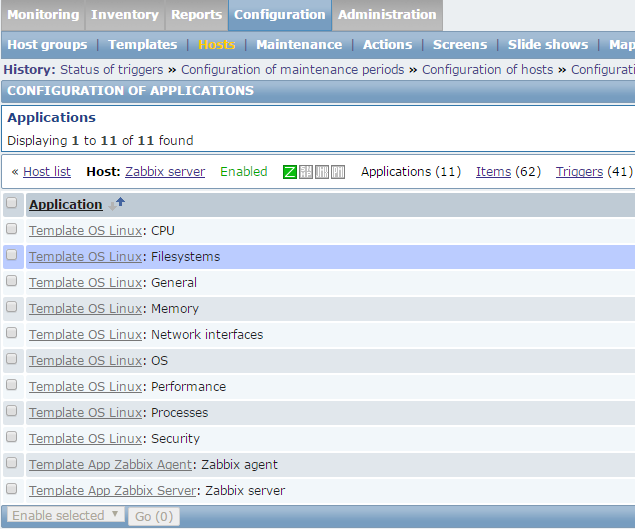Sort by the Application column header
635x529 pixels.
coord(66,205)
